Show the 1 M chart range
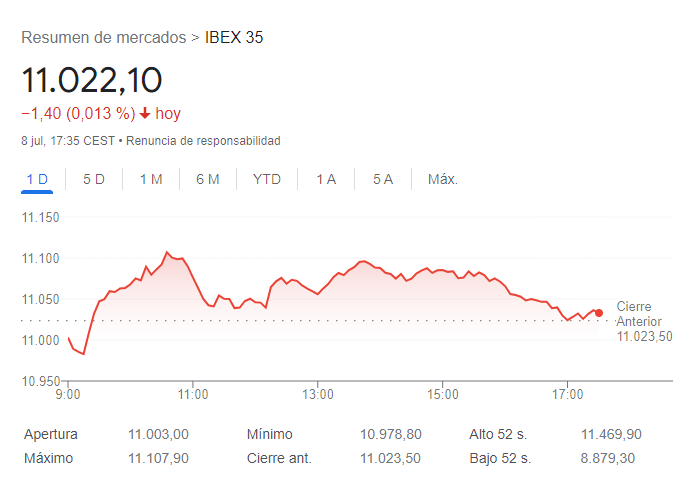Screen dimensions: 699x481 click(151, 180)
